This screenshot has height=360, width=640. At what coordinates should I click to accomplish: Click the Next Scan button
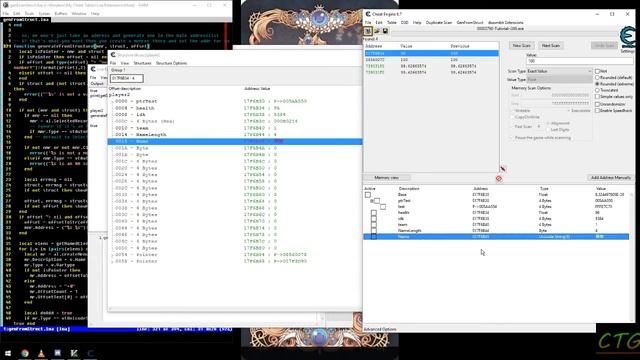pyautogui.click(x=551, y=46)
